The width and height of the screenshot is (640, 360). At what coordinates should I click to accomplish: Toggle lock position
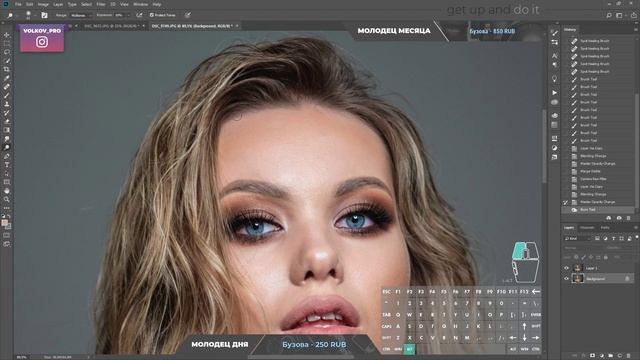591,257
